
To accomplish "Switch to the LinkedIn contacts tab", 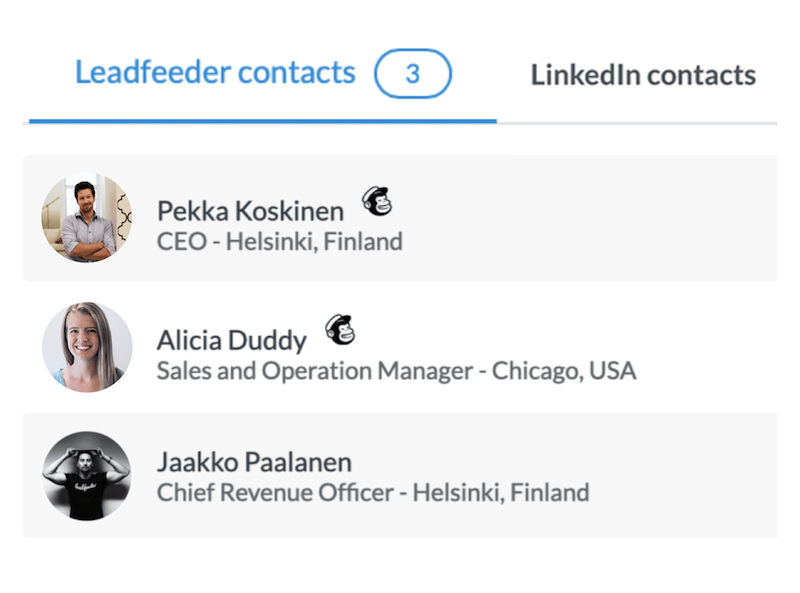I will coord(645,74).
